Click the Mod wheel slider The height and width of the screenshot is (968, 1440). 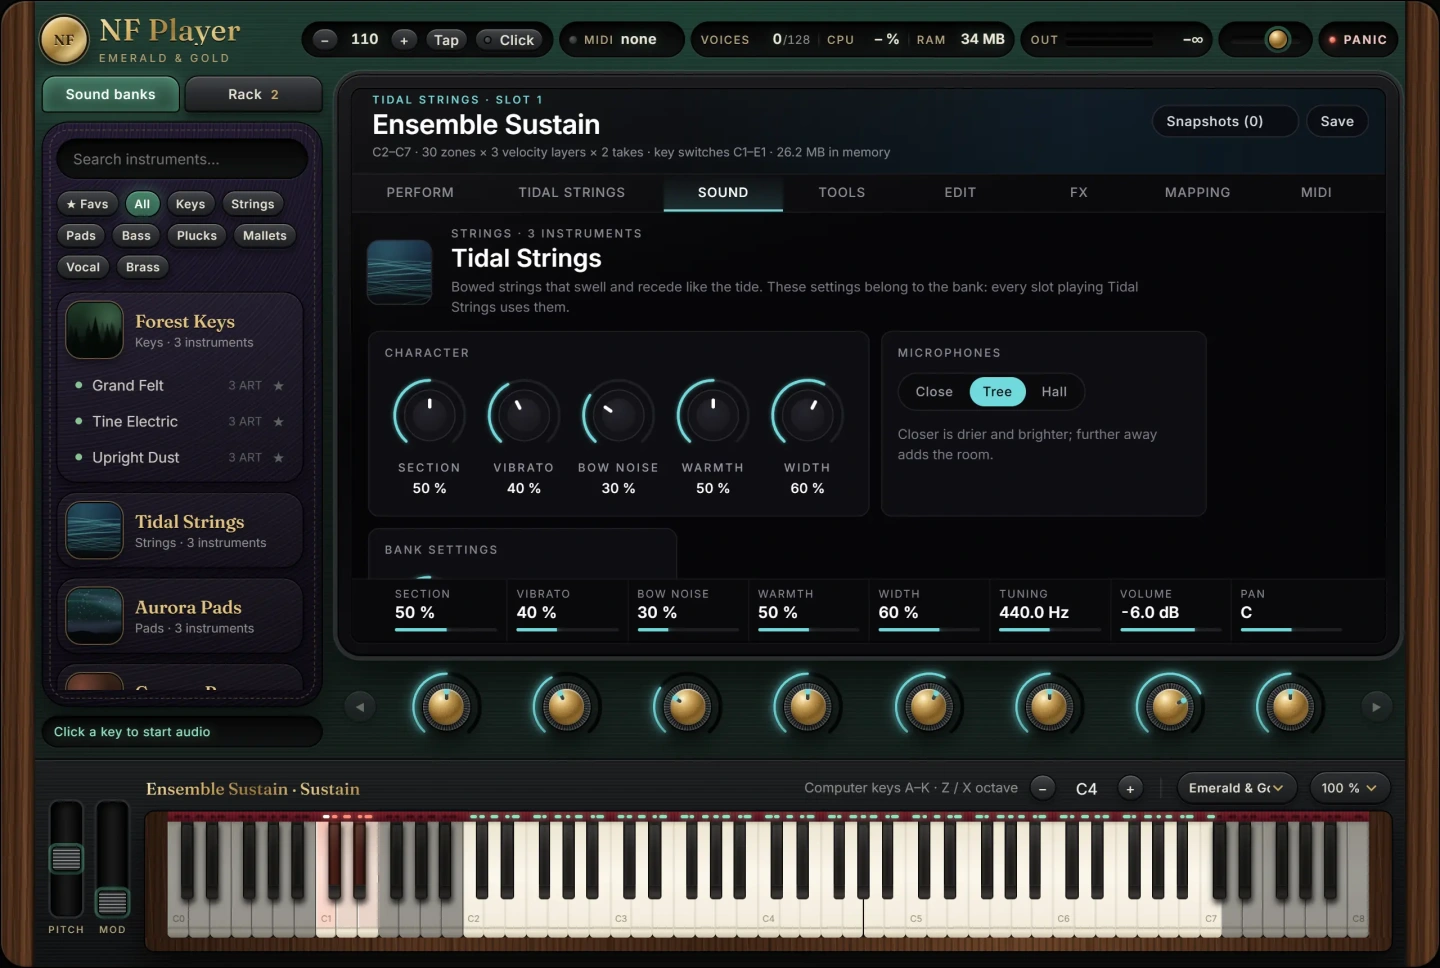(112, 859)
